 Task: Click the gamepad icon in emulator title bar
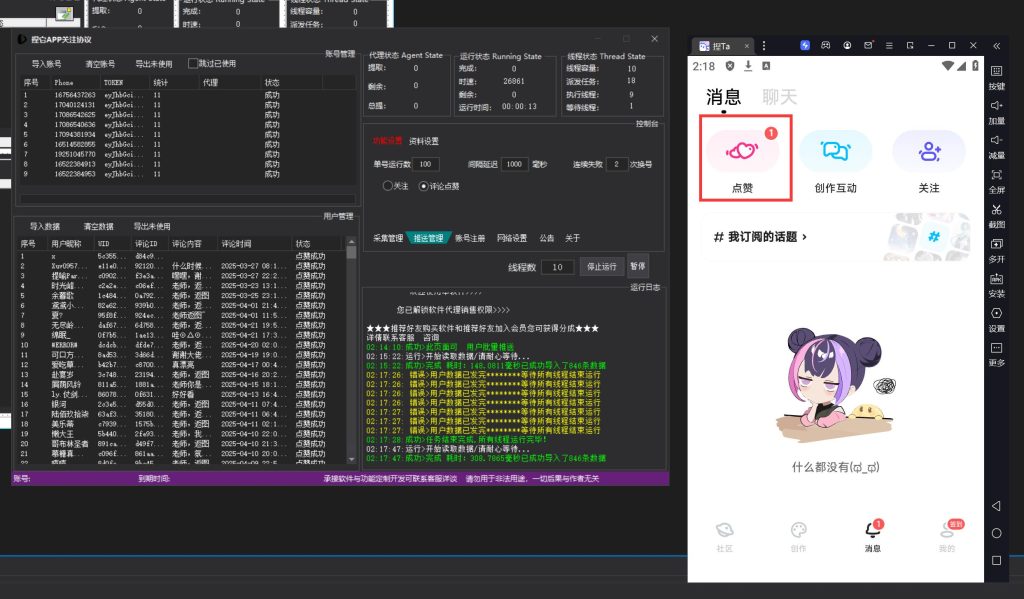[826, 45]
